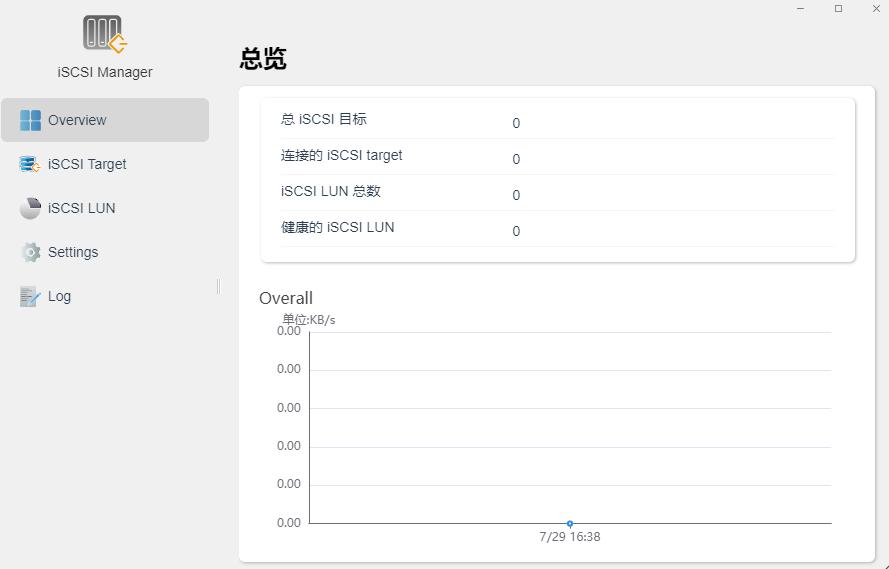Click the iSCSI LUN pie icon
Viewport: 889px width, 569px height.
tap(30, 208)
